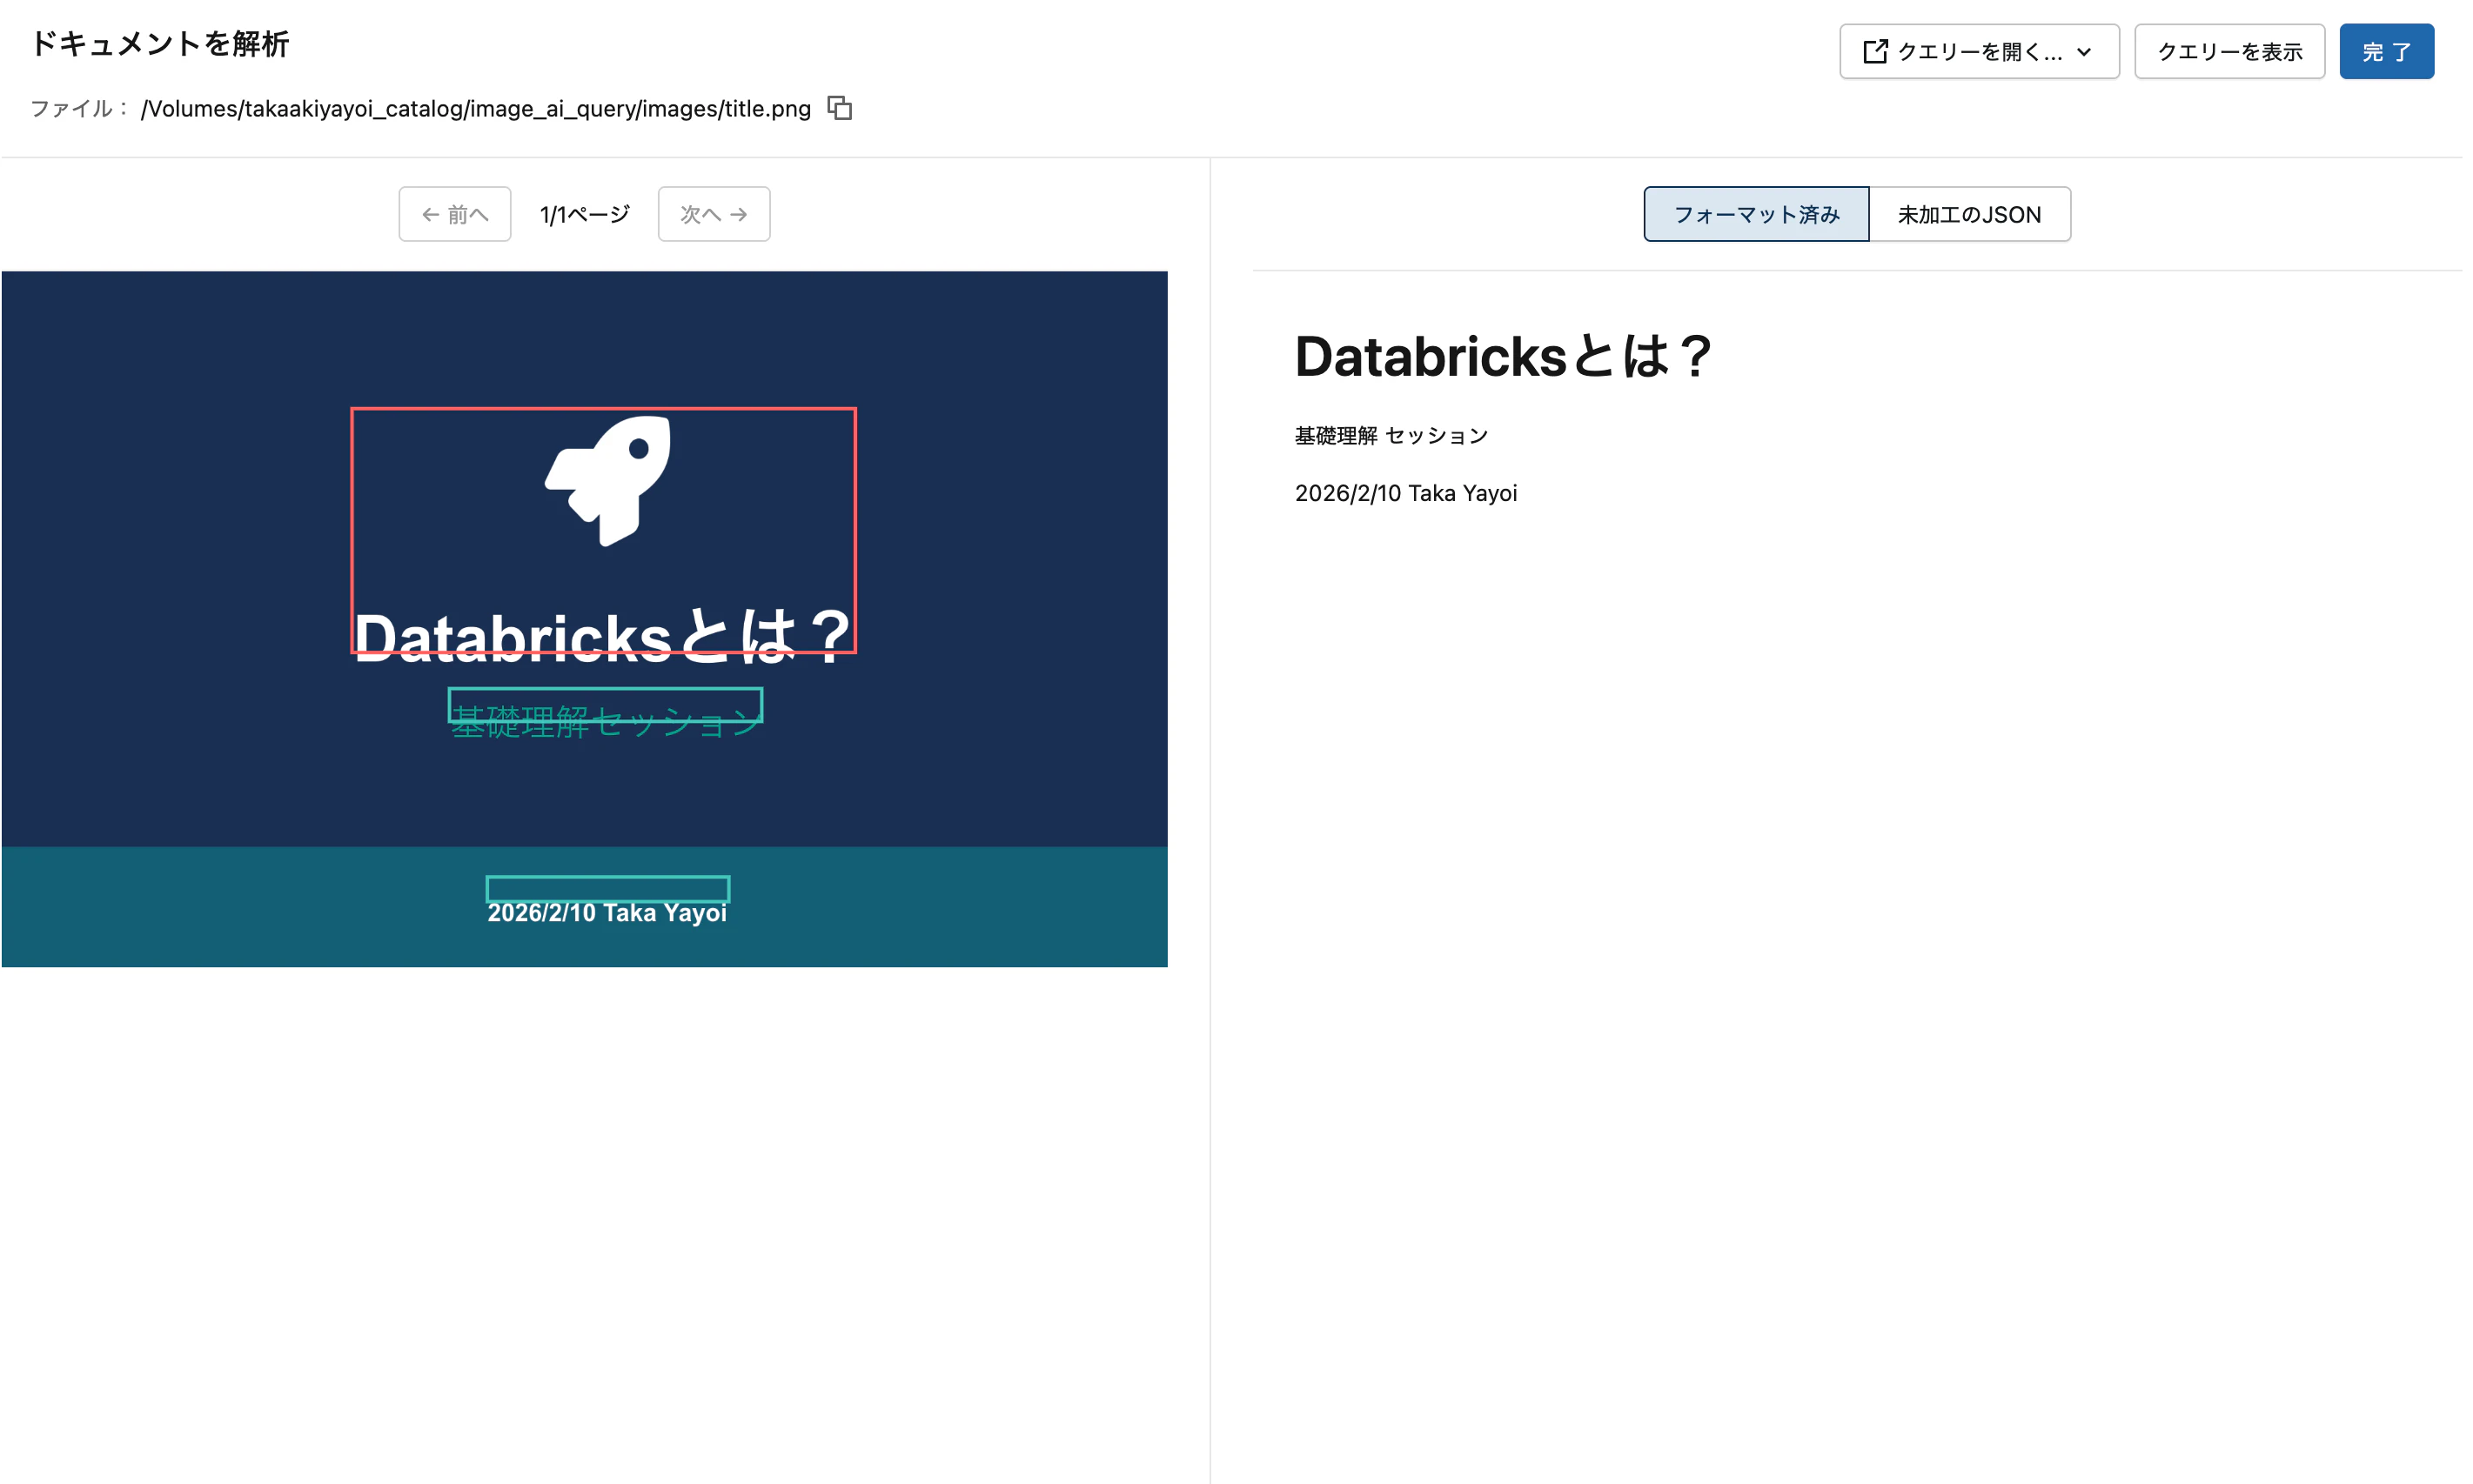This screenshot has width=2473, height=1484.
Task: Go to previous page with 前へ
Action: tap(455, 214)
